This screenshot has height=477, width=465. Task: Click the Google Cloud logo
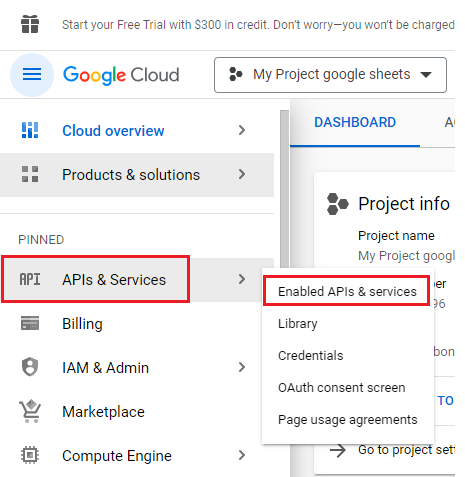(x=121, y=75)
